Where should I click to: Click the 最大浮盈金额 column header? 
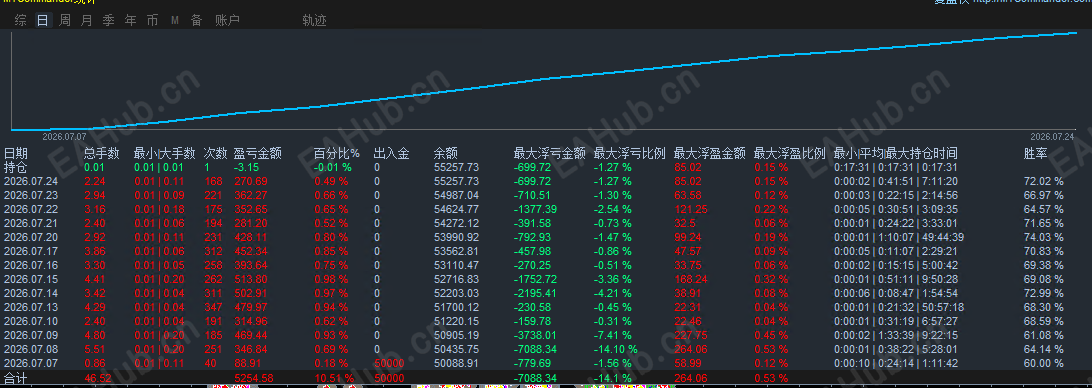coord(710,153)
